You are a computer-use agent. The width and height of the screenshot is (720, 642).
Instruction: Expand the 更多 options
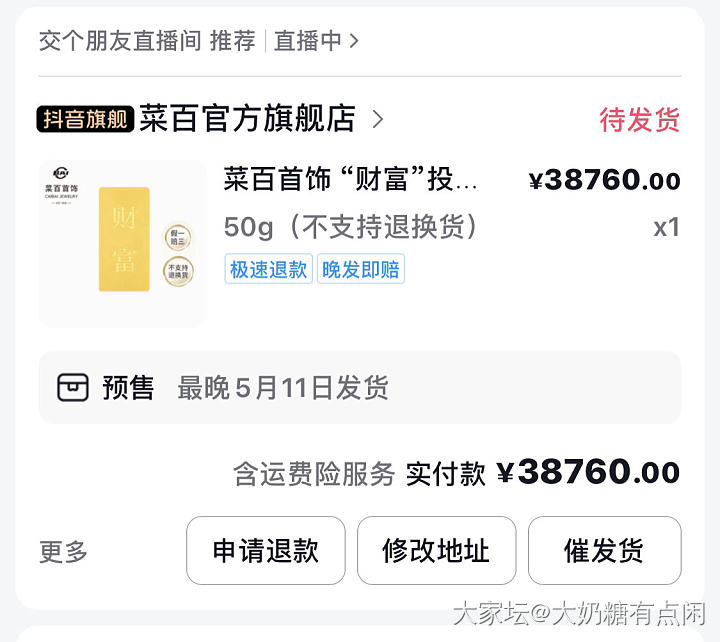point(64,551)
